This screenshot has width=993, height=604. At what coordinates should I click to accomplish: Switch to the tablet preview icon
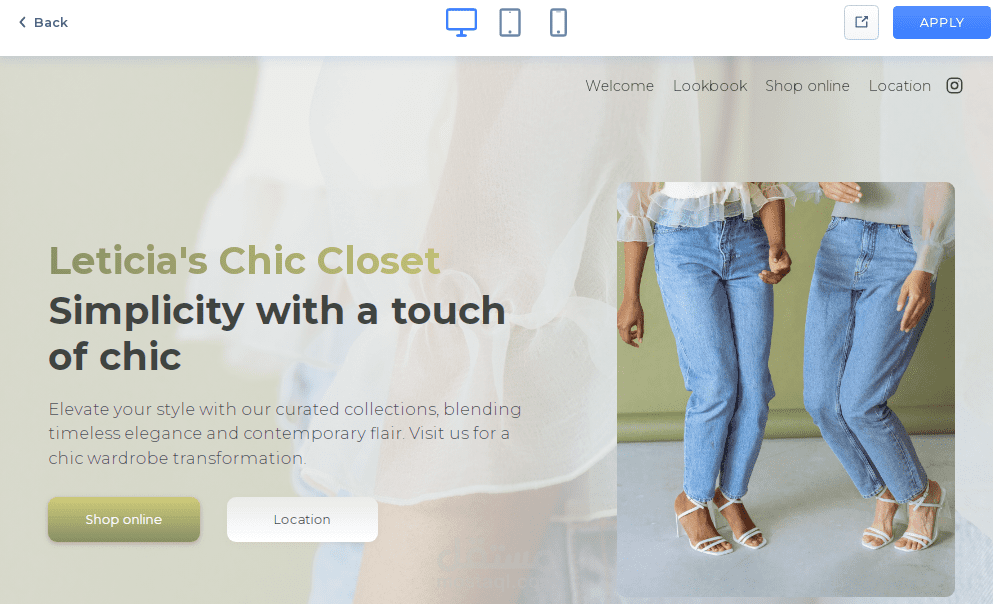[510, 23]
